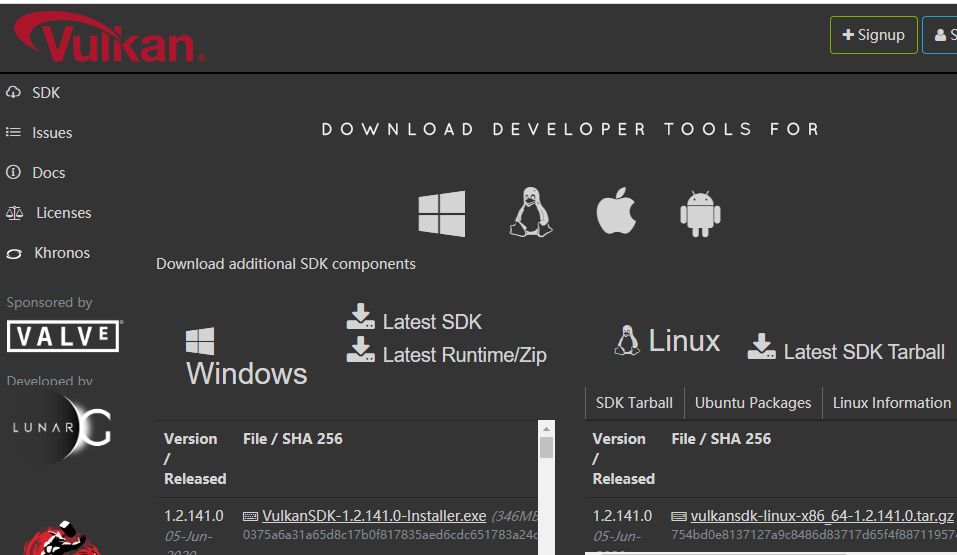
Task: Download the Latest SDK Tarball
Action: [x=864, y=352]
